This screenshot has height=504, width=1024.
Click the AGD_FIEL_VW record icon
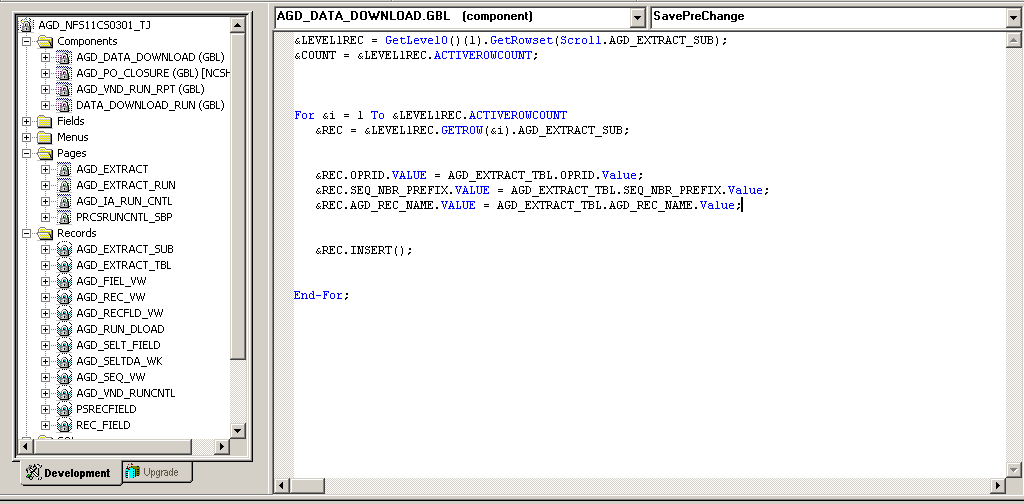point(63,281)
